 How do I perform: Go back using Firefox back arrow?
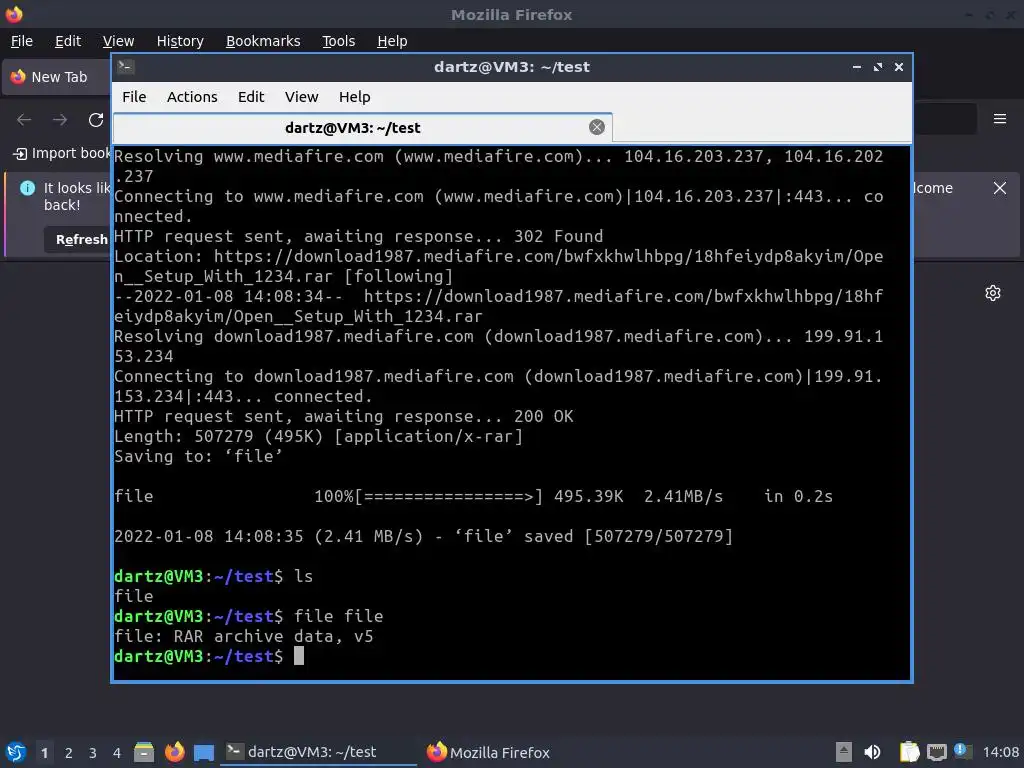tap(24, 120)
